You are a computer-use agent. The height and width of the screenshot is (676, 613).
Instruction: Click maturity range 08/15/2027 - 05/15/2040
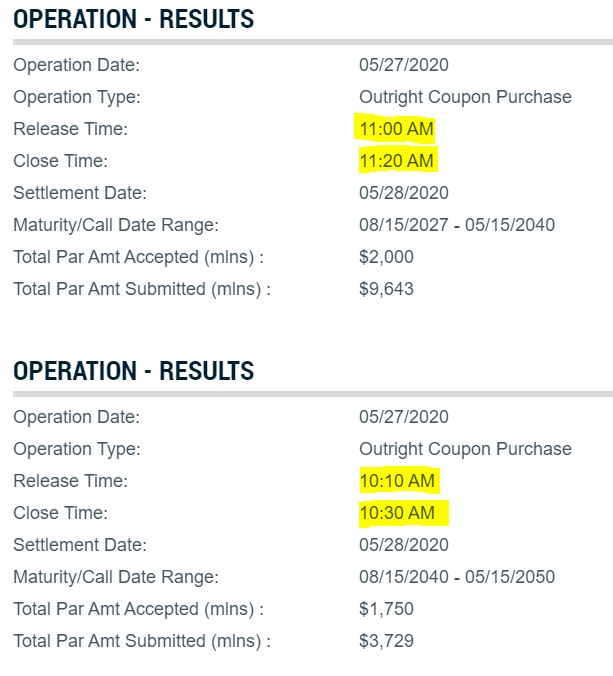point(457,225)
